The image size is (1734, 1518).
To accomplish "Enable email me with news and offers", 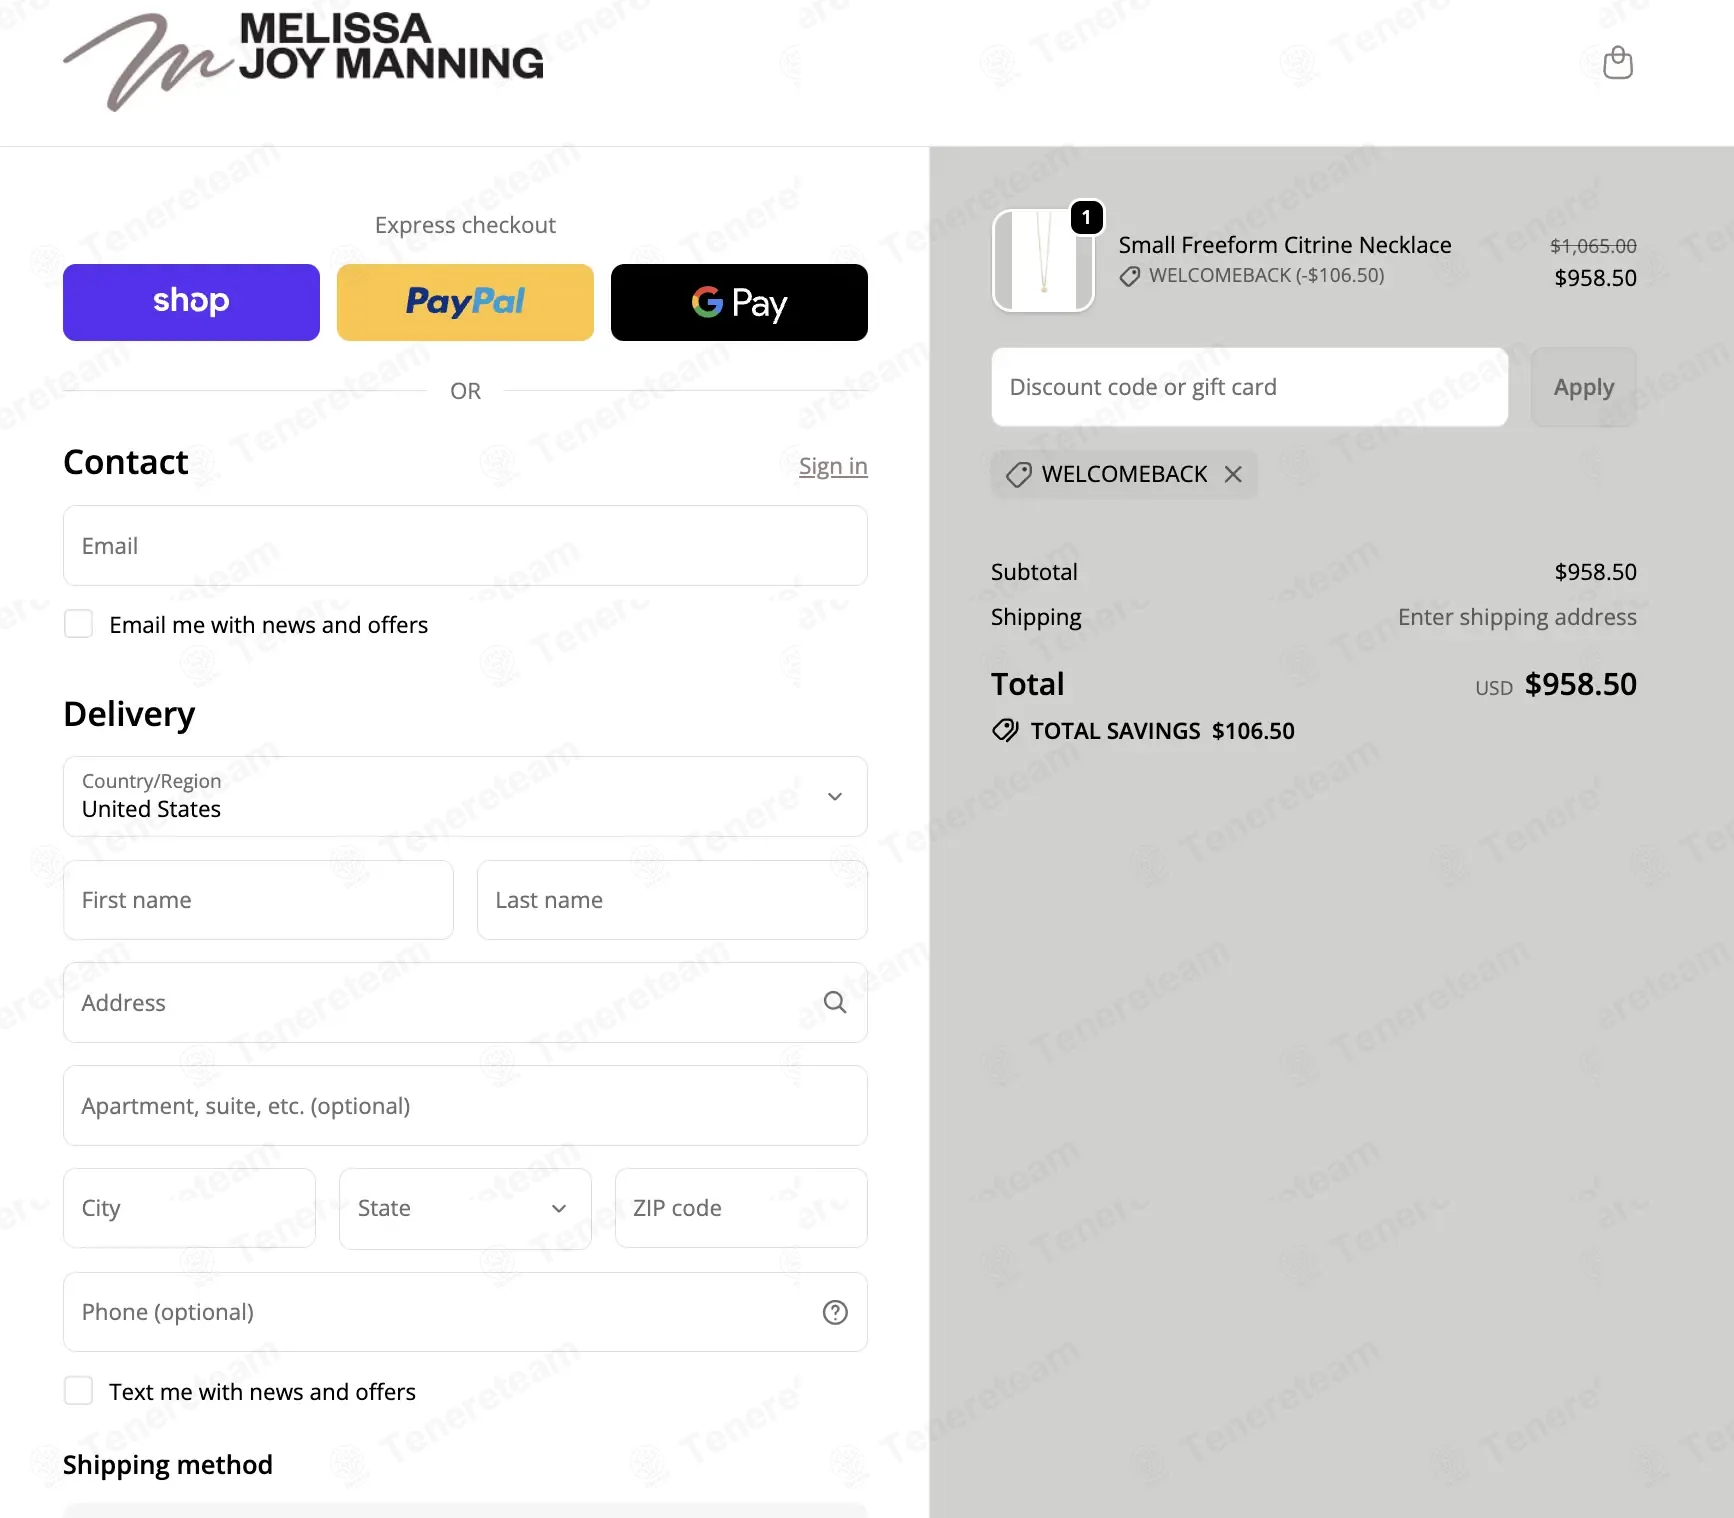I will (78, 624).
